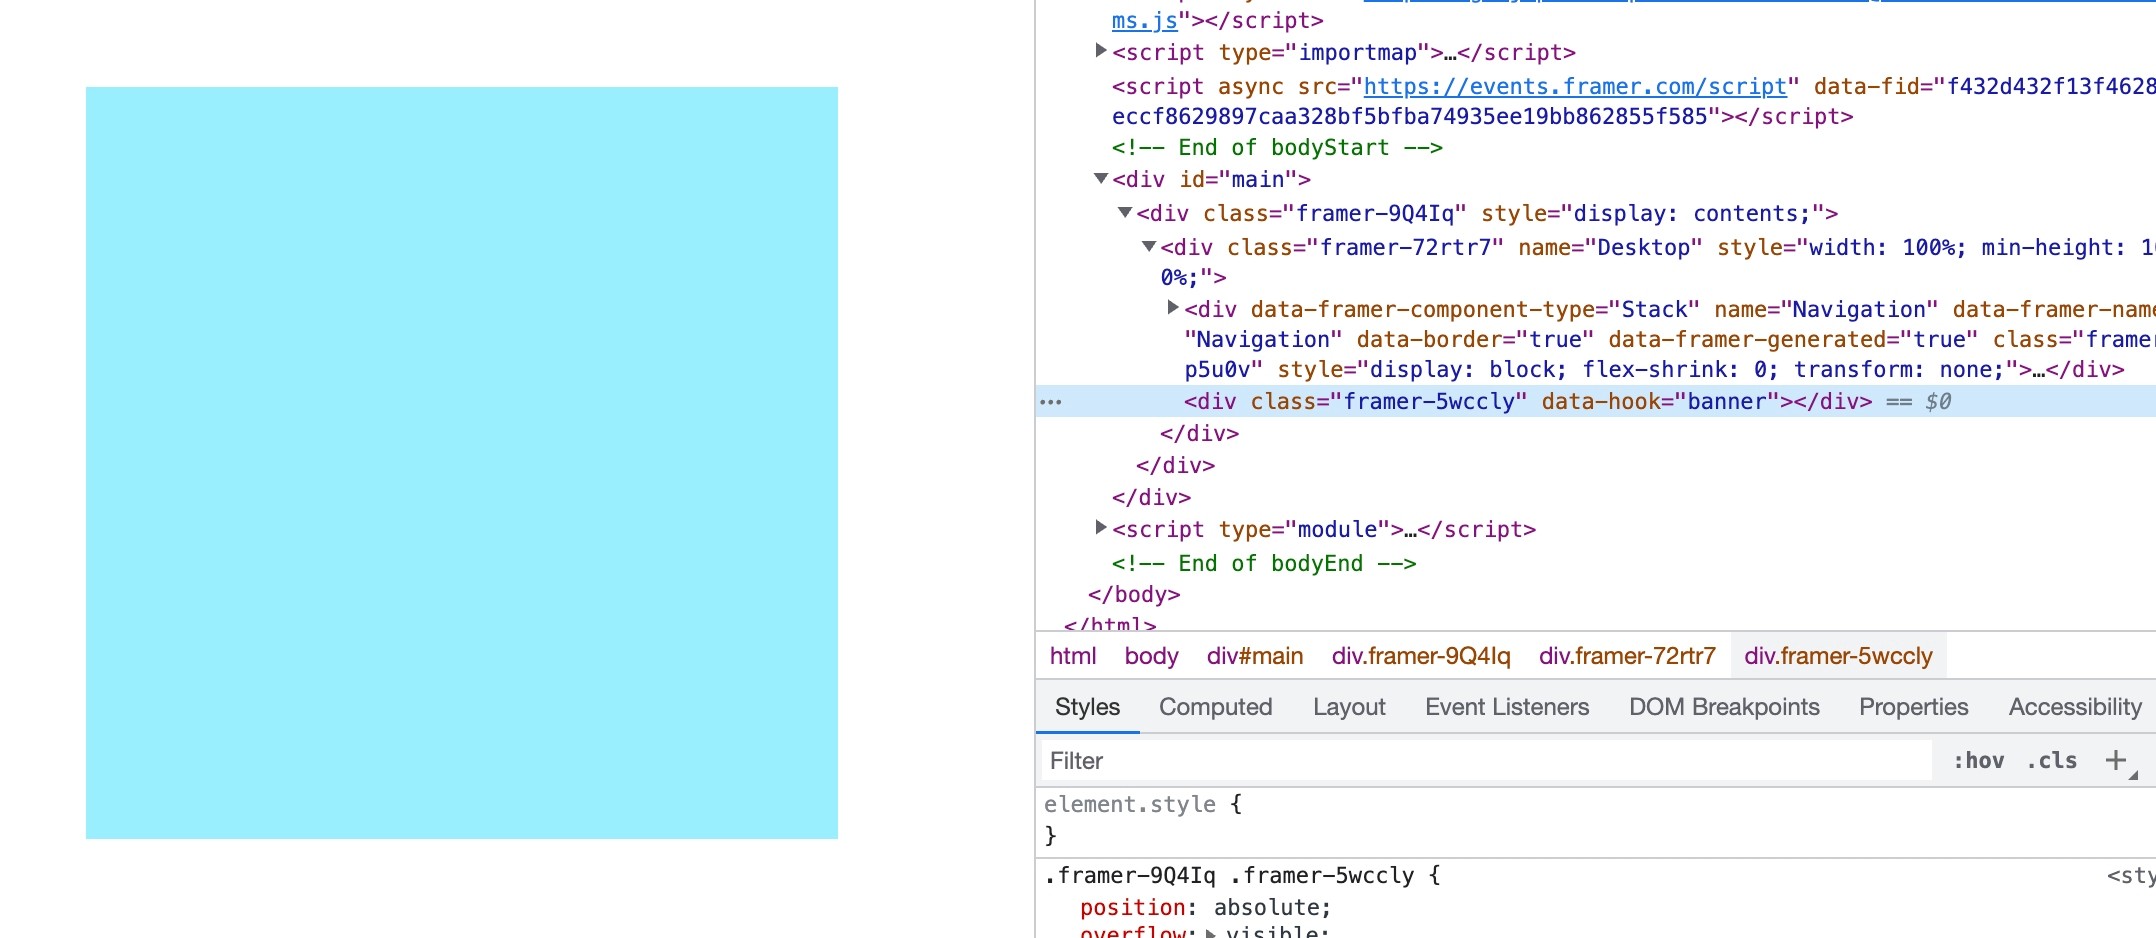Image resolution: width=2156 pixels, height=938 pixels.
Task: Toggle the :hov element state button
Action: tap(1979, 761)
